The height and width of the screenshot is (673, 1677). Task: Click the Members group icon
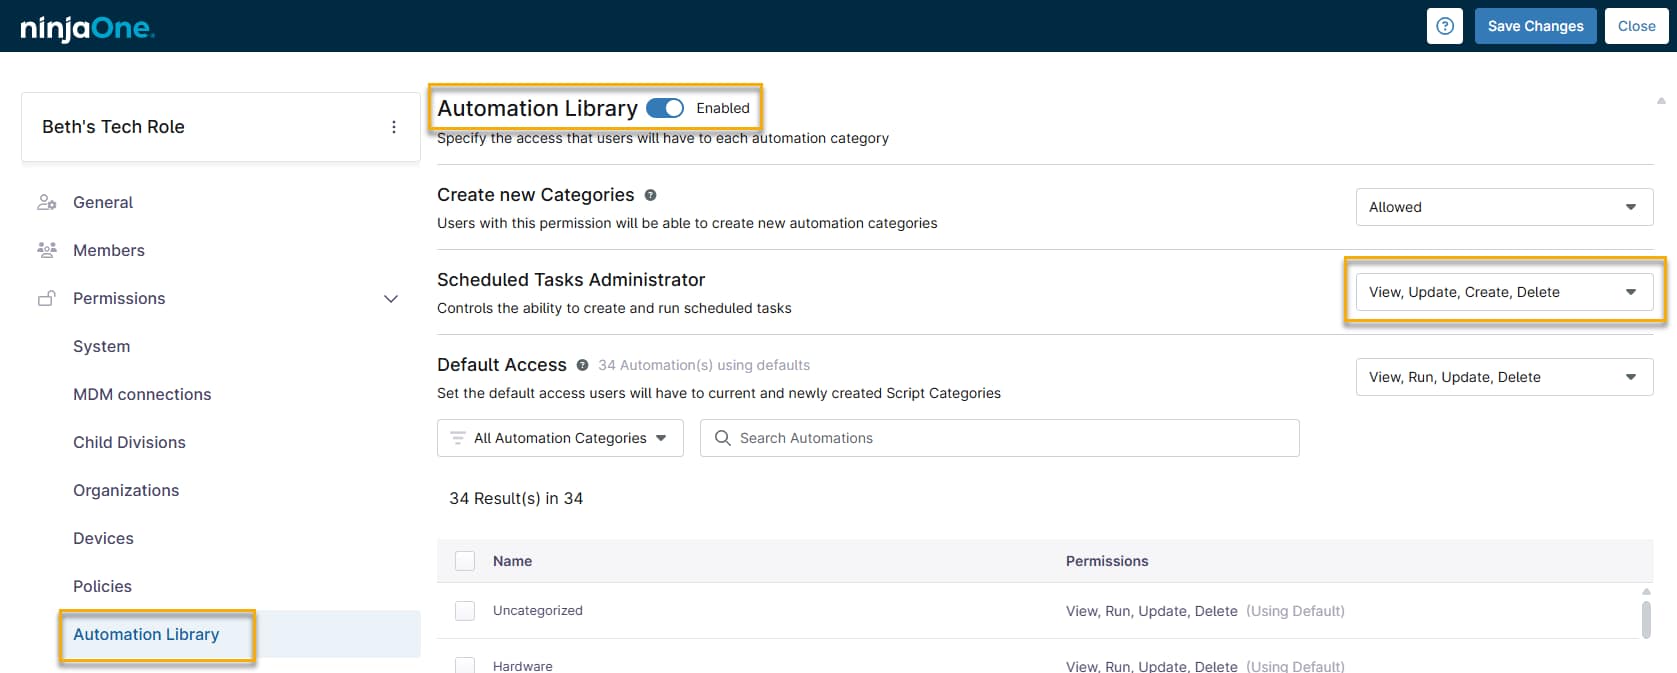[47, 250]
